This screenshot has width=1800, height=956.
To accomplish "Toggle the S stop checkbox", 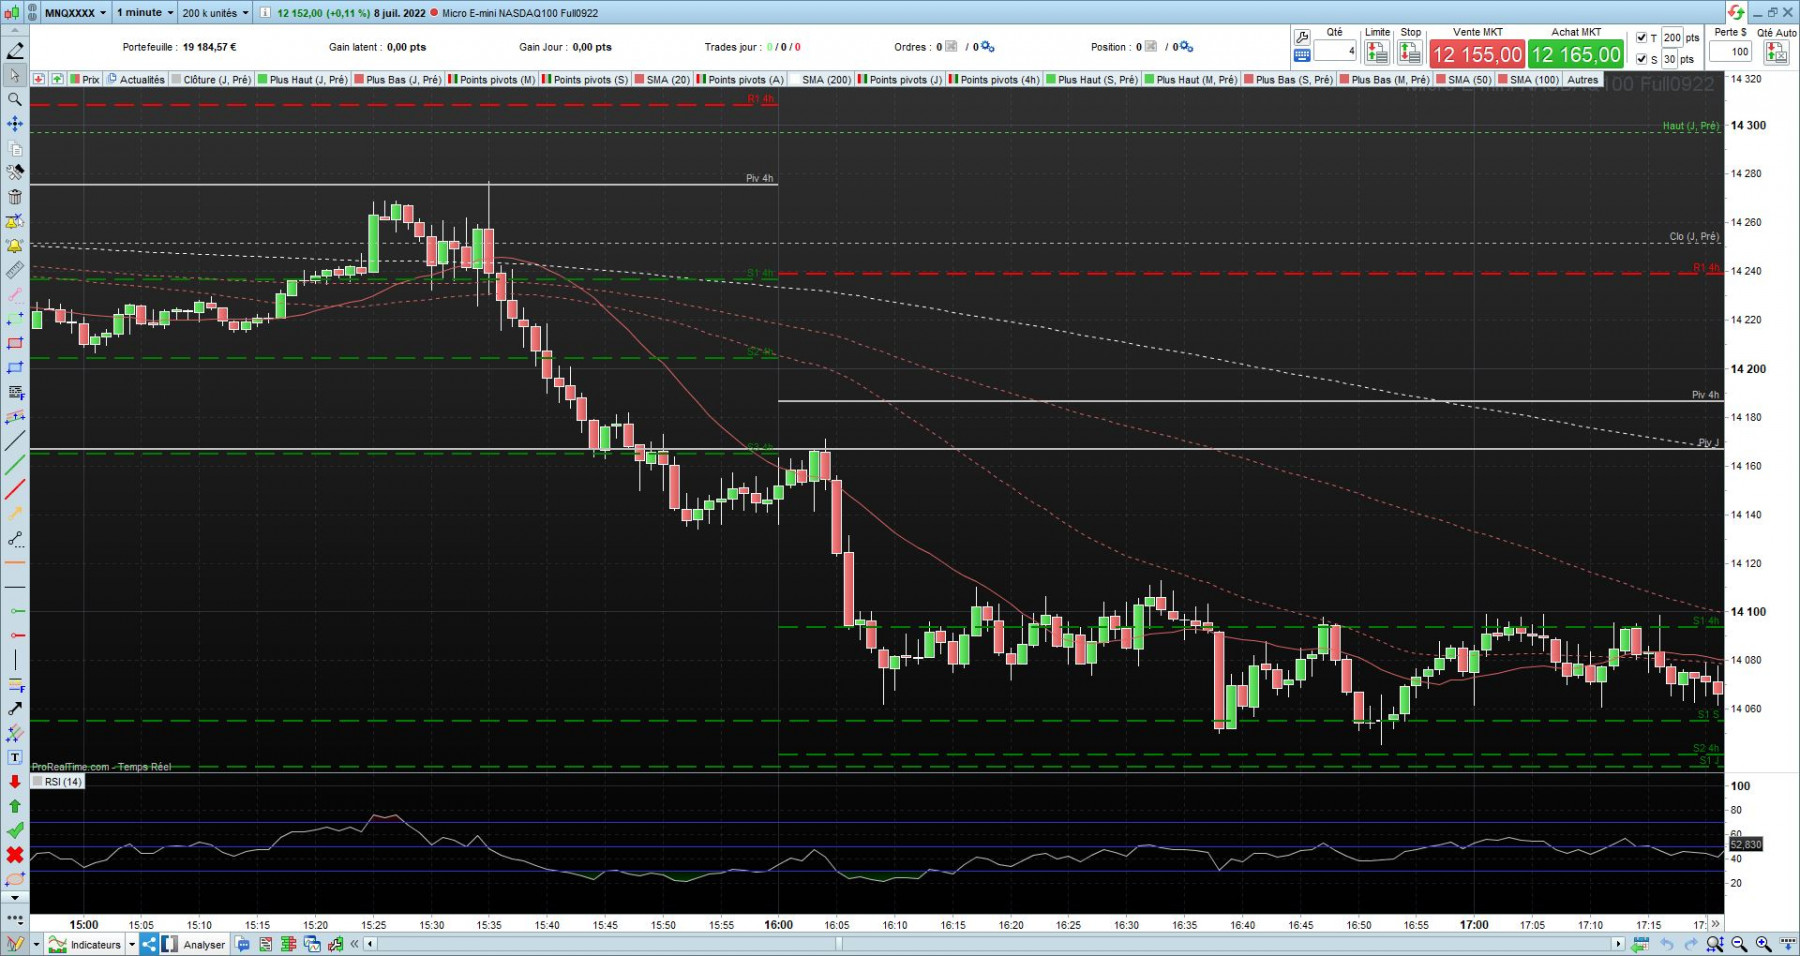I will pyautogui.click(x=1641, y=60).
